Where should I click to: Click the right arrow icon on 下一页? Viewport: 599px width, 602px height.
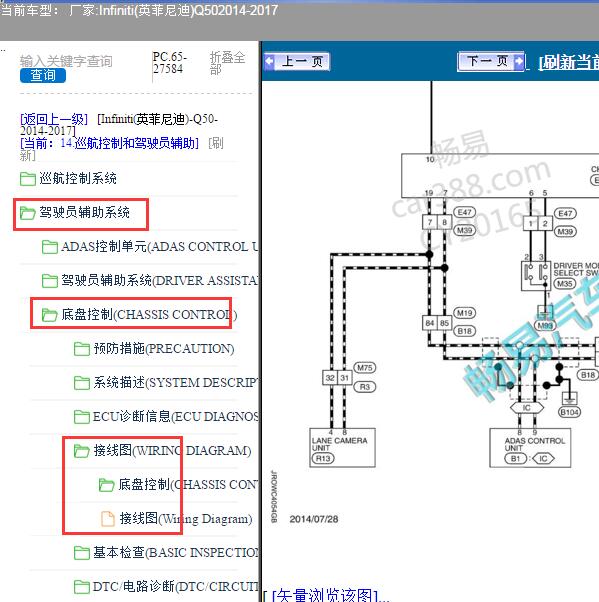pyautogui.click(x=518, y=61)
